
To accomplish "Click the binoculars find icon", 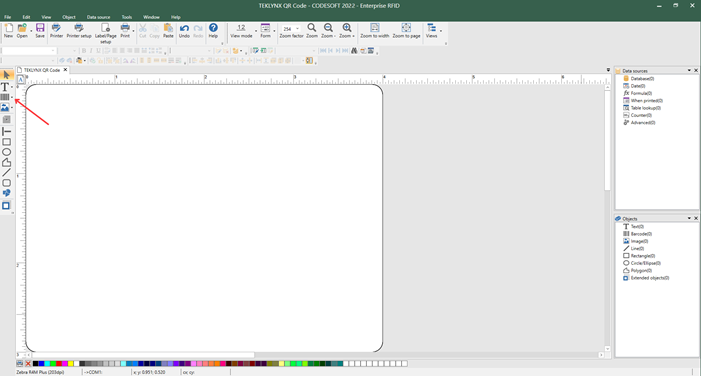I will tap(354, 51).
